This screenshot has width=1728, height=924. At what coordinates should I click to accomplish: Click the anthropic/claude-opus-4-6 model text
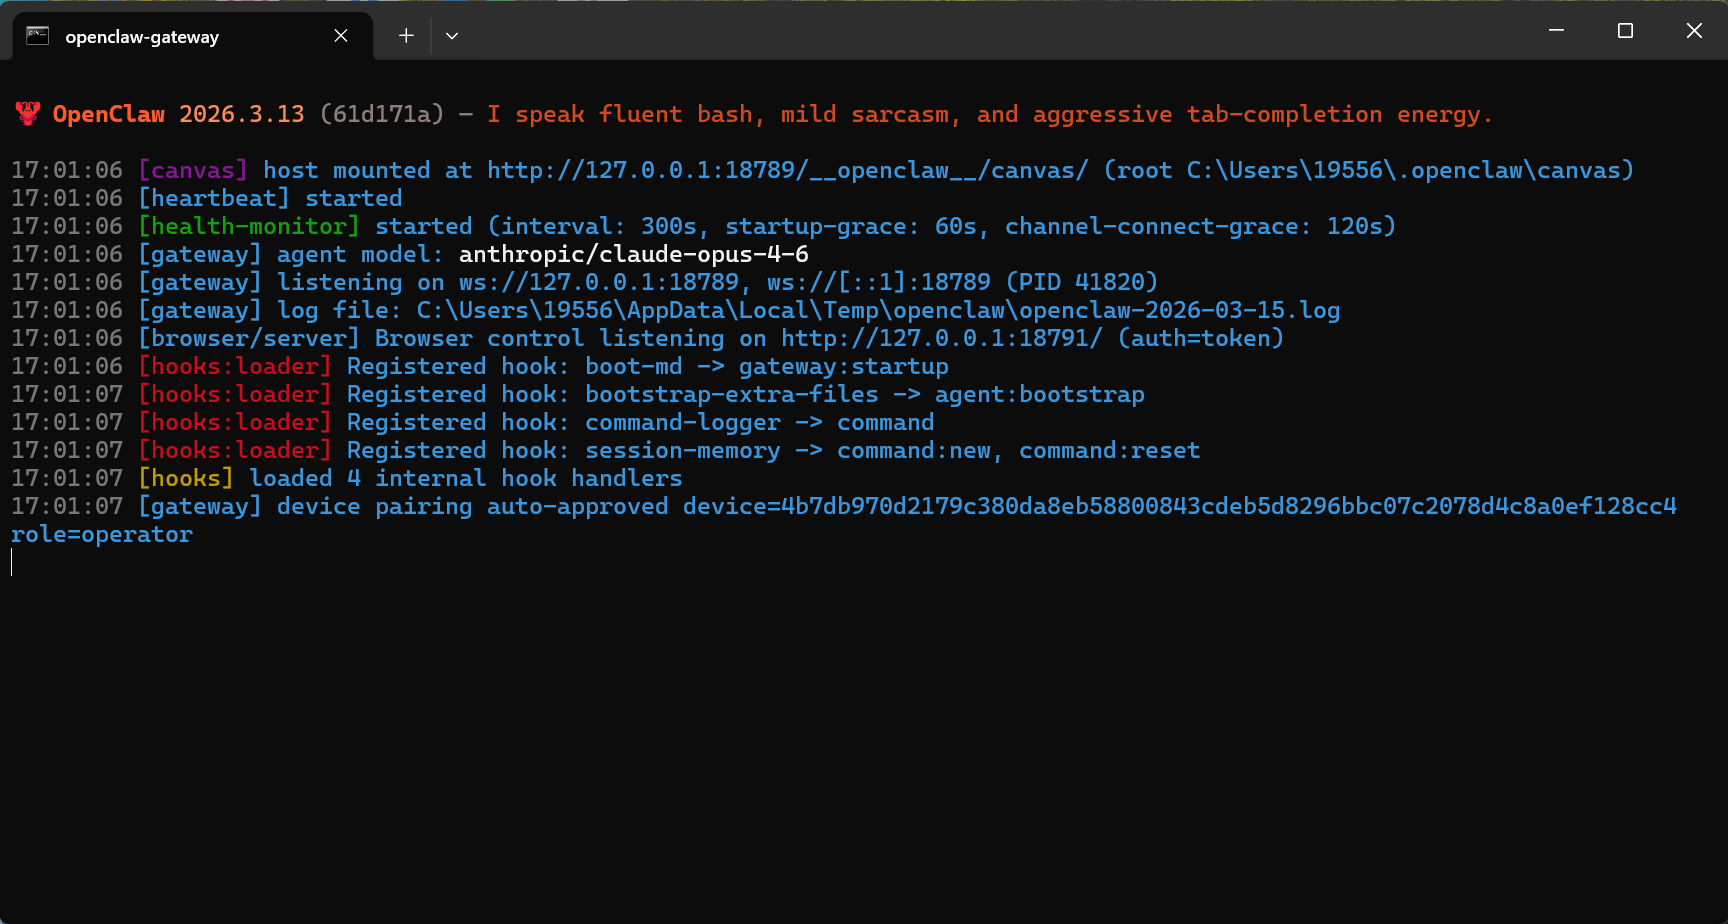[634, 254]
